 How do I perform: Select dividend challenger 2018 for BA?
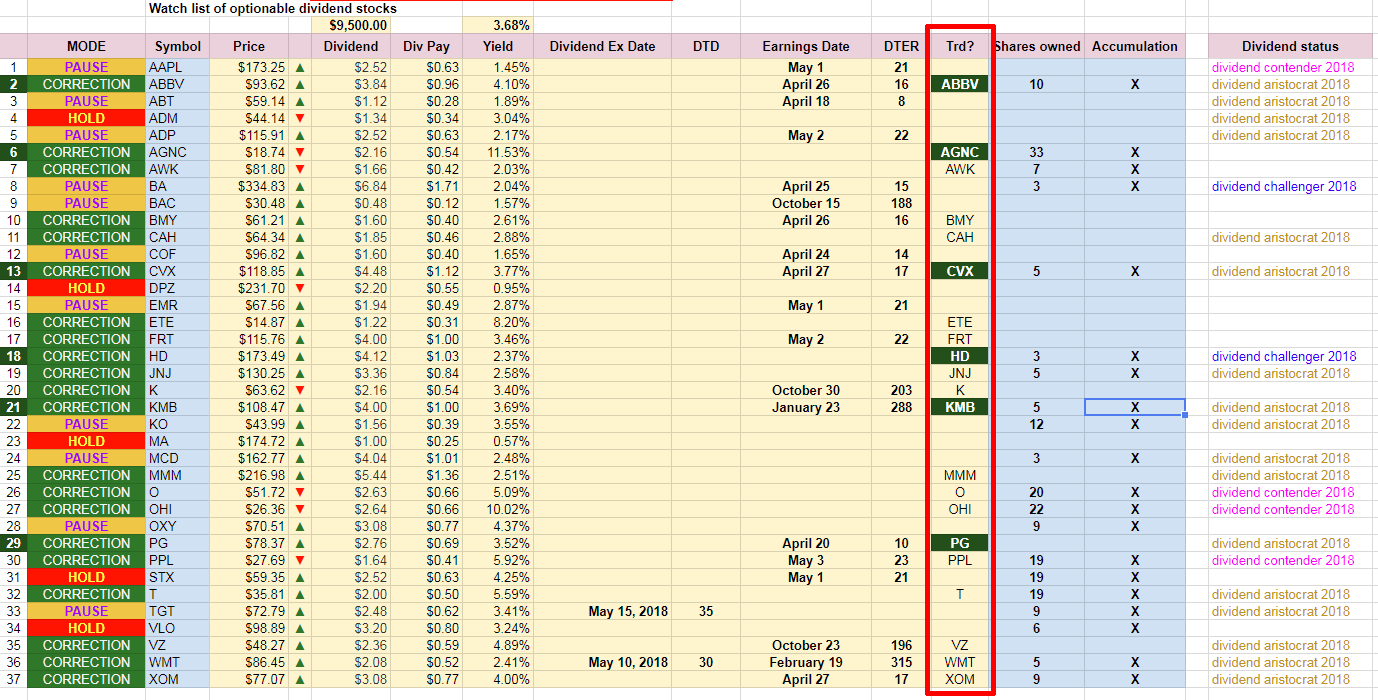(1284, 186)
